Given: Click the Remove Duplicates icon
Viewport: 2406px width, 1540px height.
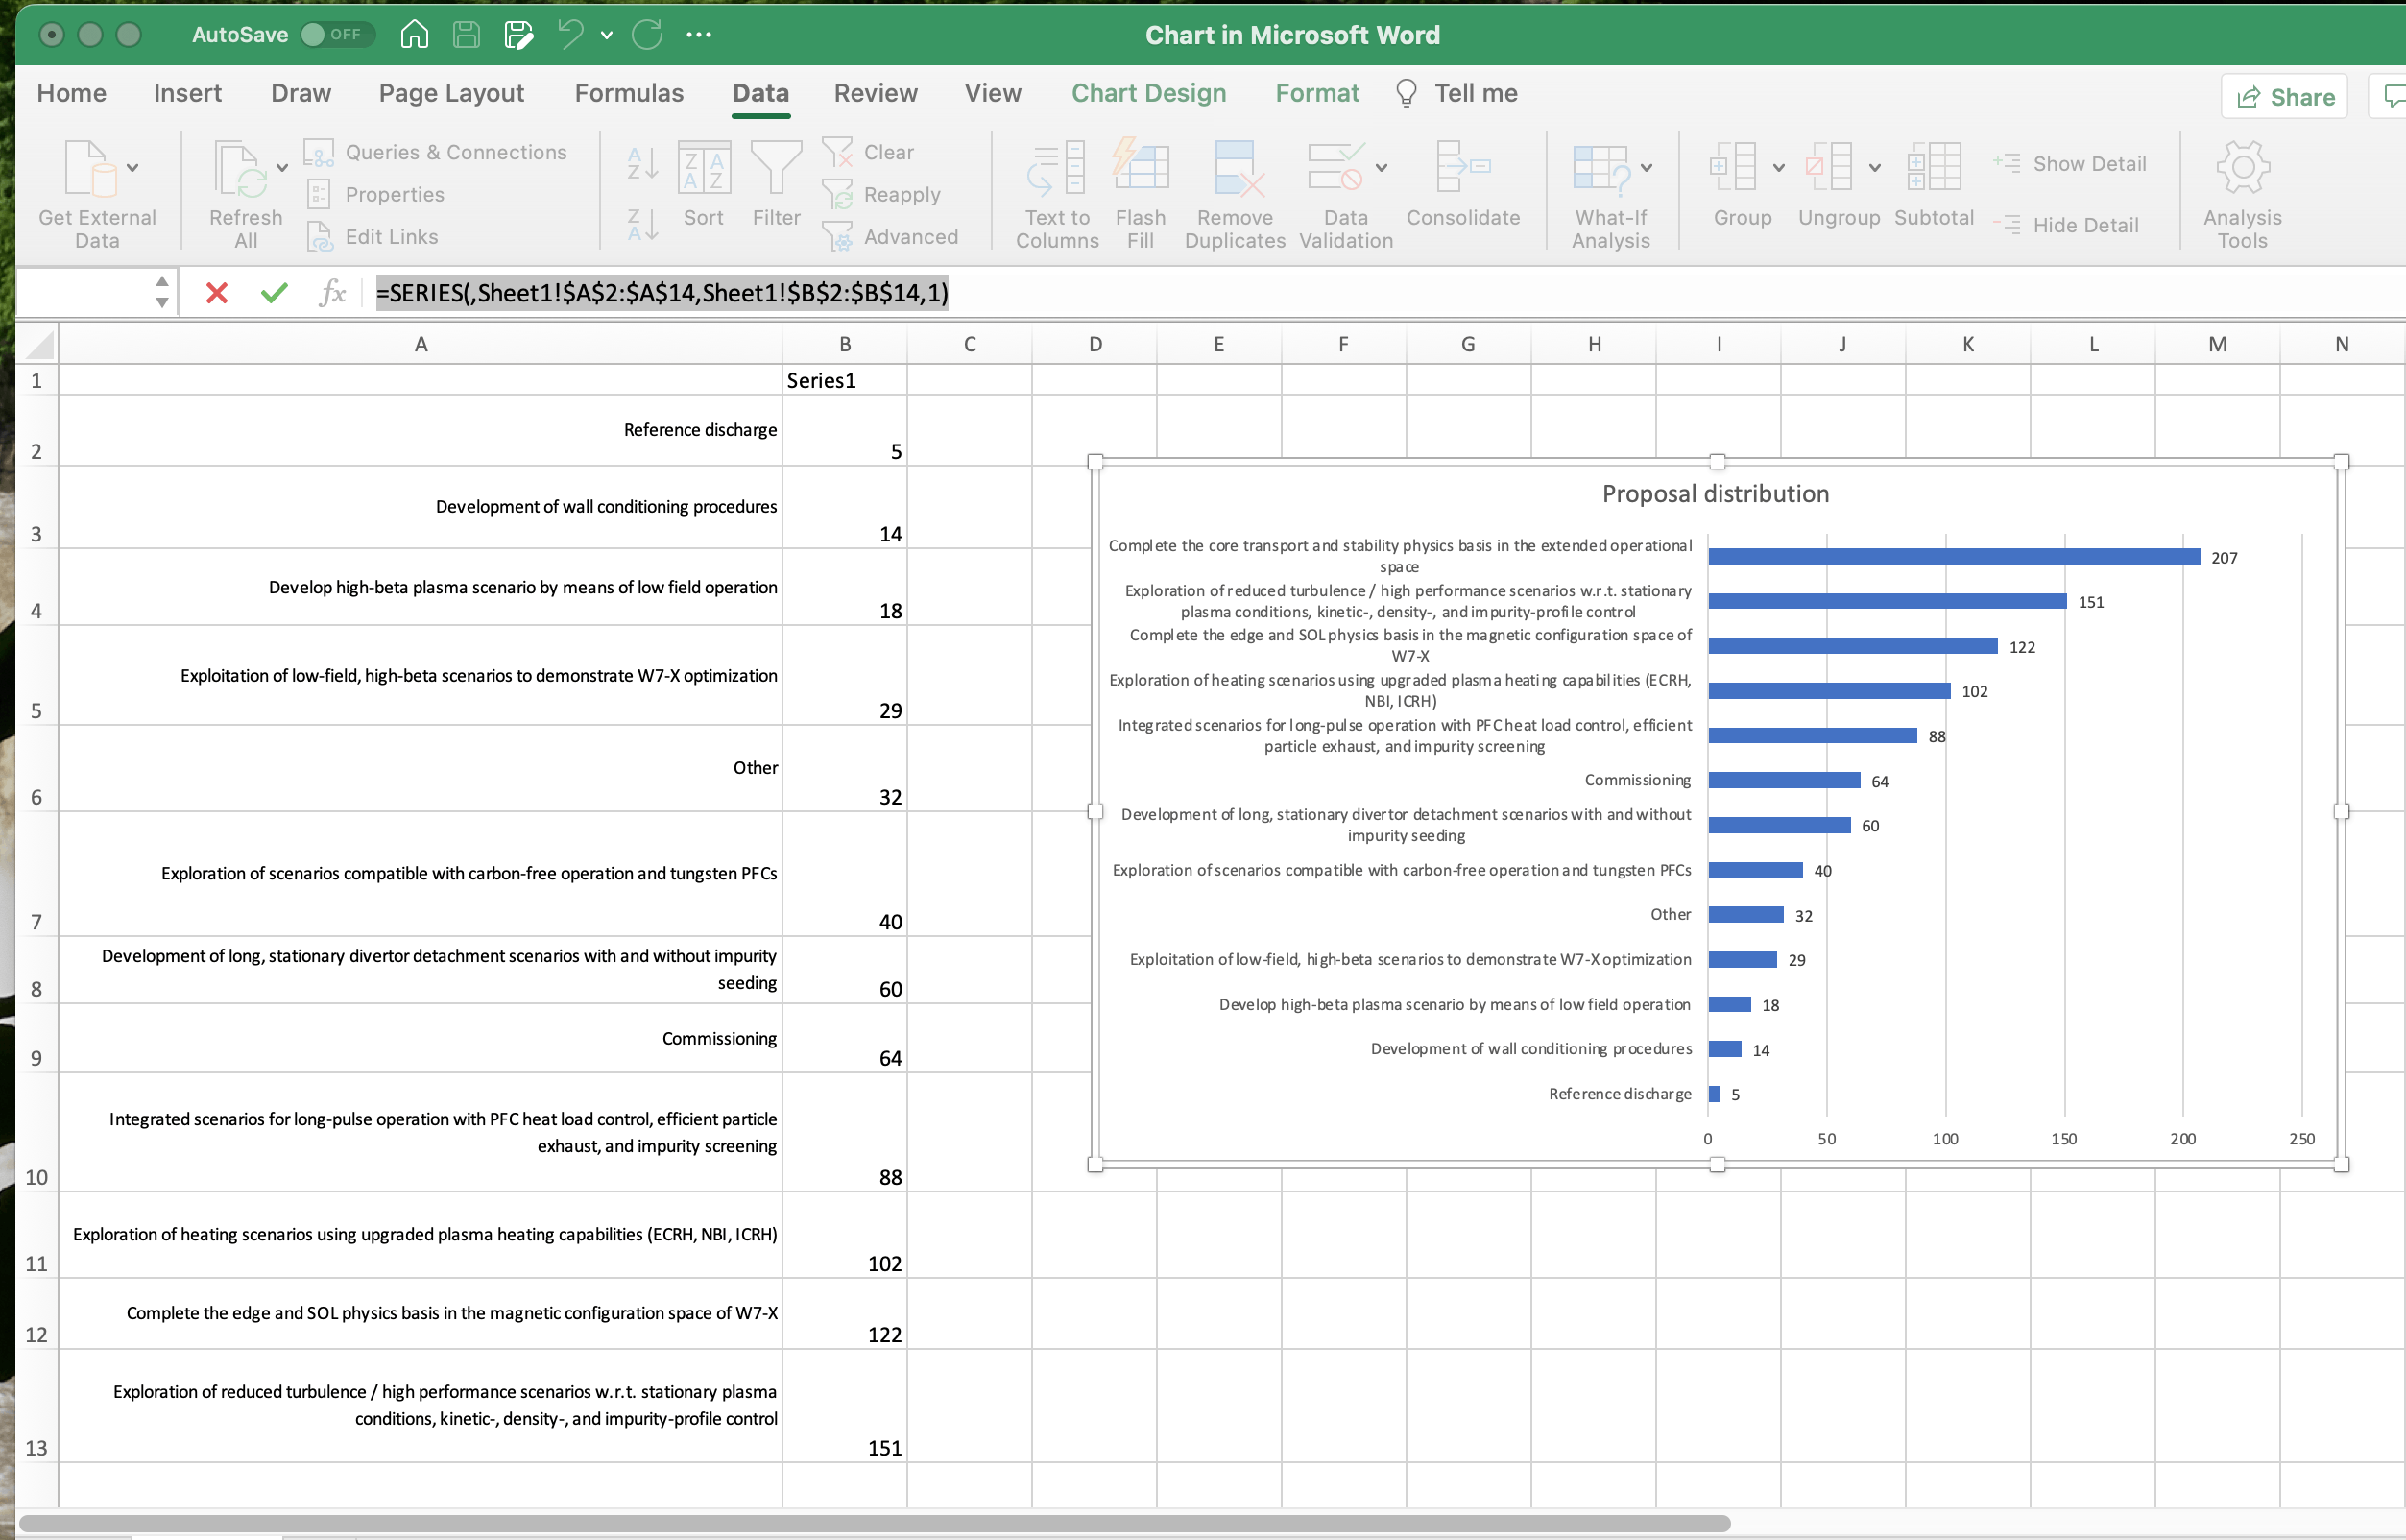Looking at the screenshot, I should coord(1235,168).
